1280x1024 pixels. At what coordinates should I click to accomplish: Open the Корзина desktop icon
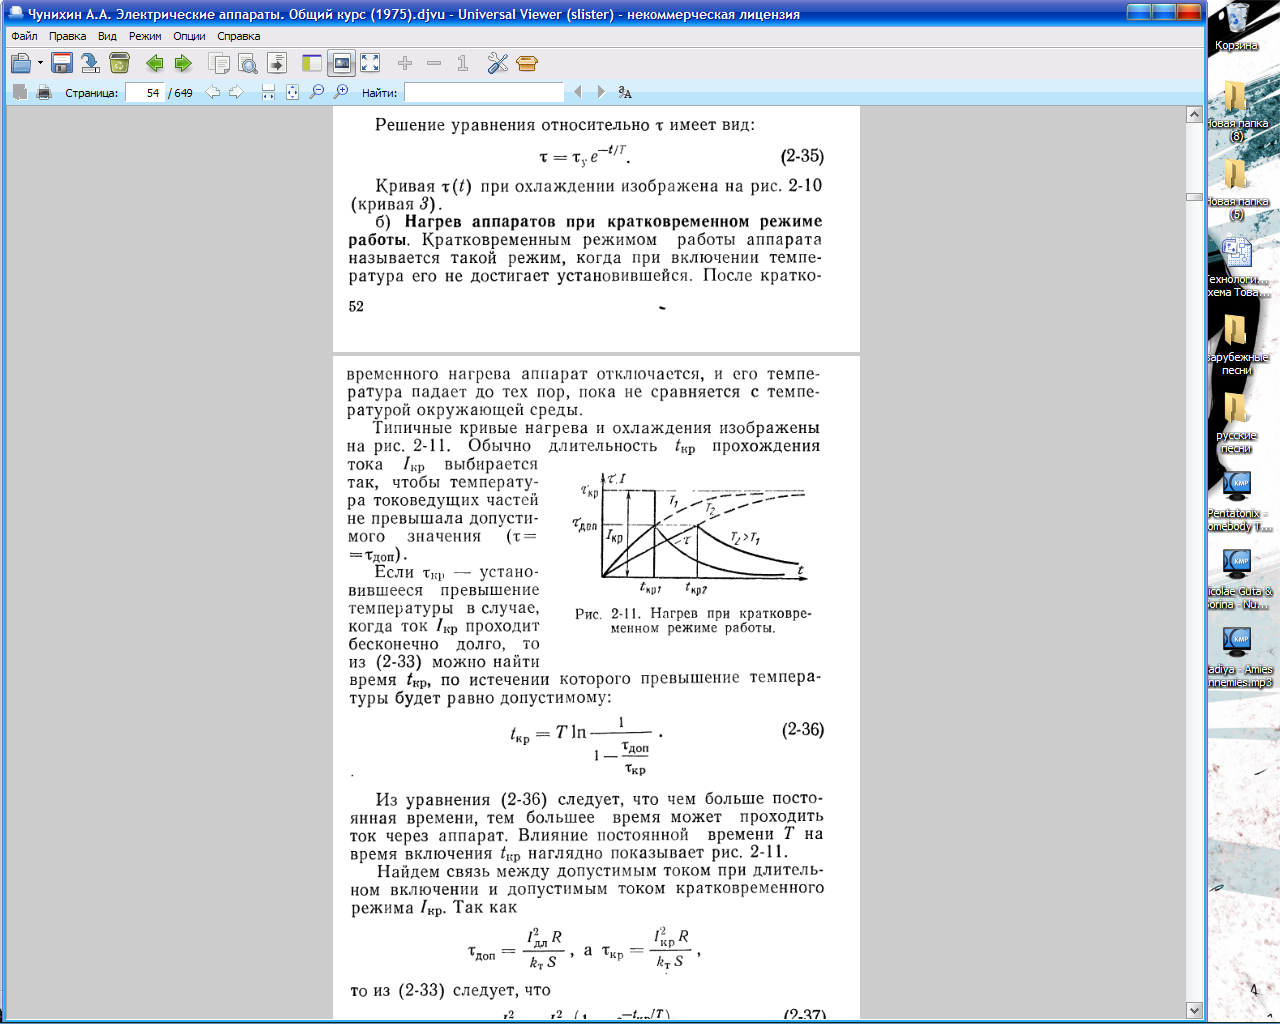click(1237, 28)
